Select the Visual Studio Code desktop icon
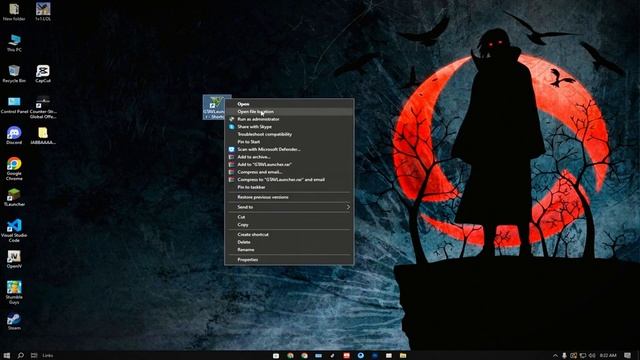The width and height of the screenshot is (640, 360). tap(14, 231)
